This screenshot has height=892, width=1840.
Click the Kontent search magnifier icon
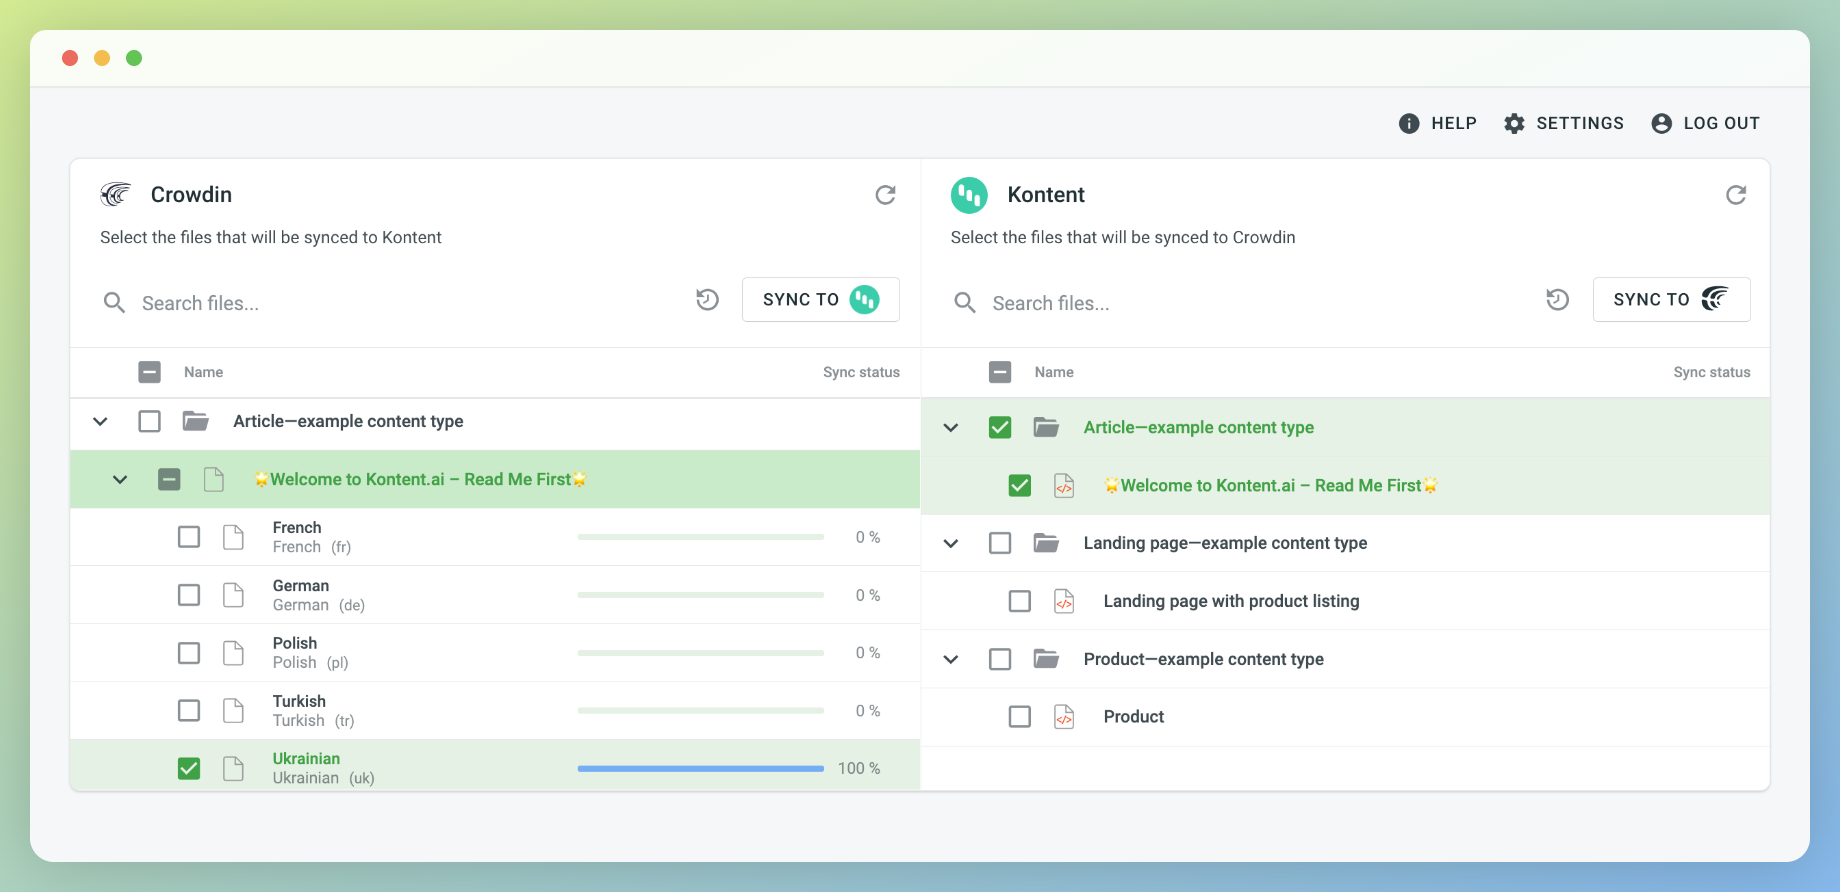[965, 303]
